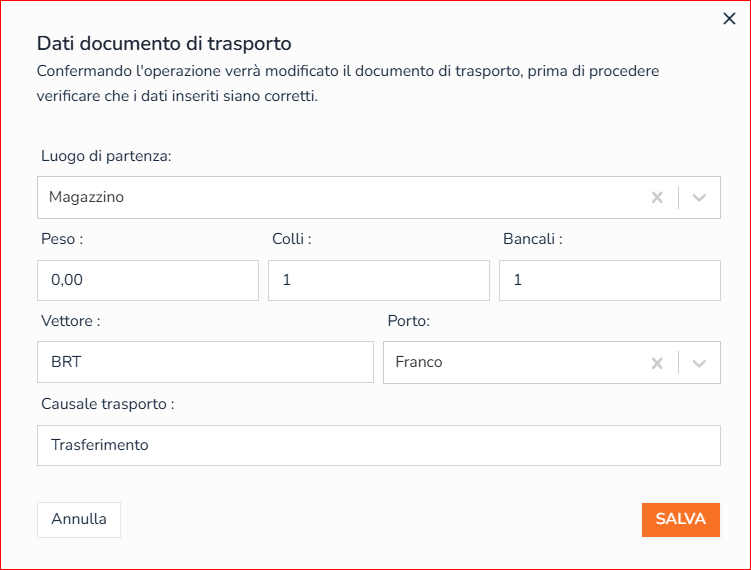The width and height of the screenshot is (751, 570).
Task: Edit the Vettore field containing BRT
Action: (205, 362)
